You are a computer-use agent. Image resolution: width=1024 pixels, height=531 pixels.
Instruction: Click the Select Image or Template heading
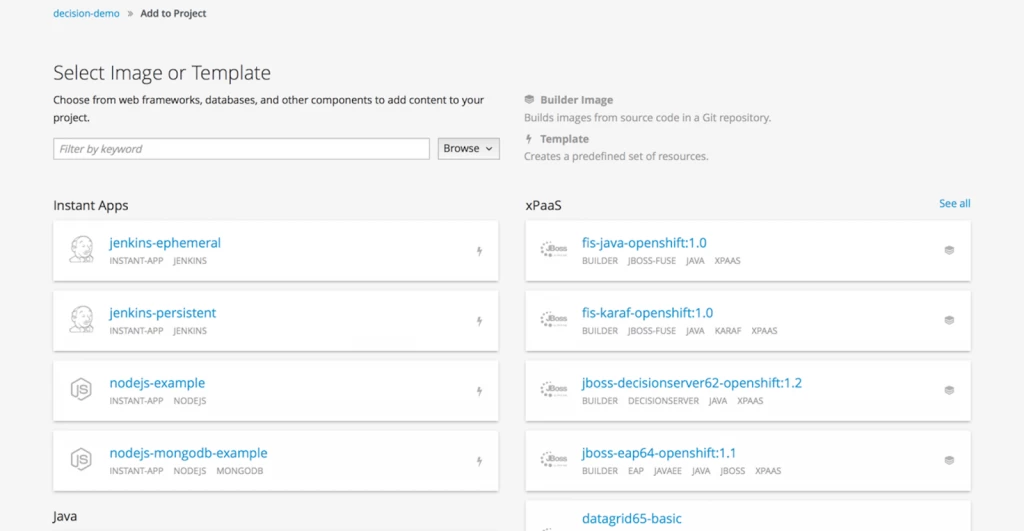(162, 72)
